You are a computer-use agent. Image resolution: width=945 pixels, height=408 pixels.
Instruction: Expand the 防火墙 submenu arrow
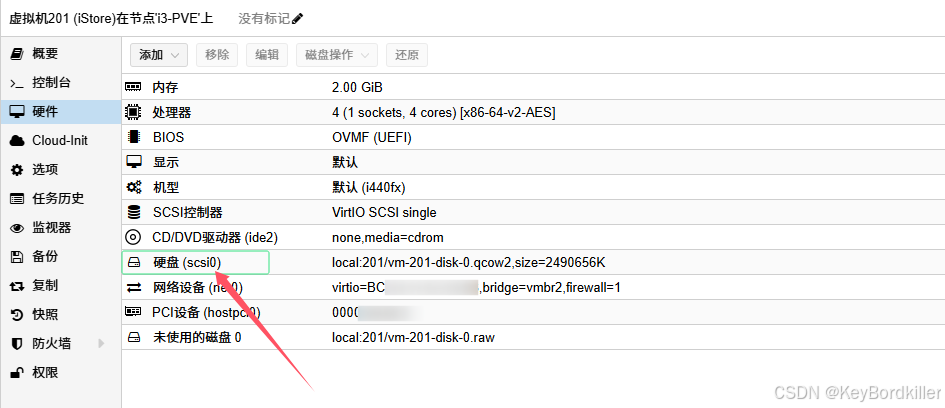101,344
